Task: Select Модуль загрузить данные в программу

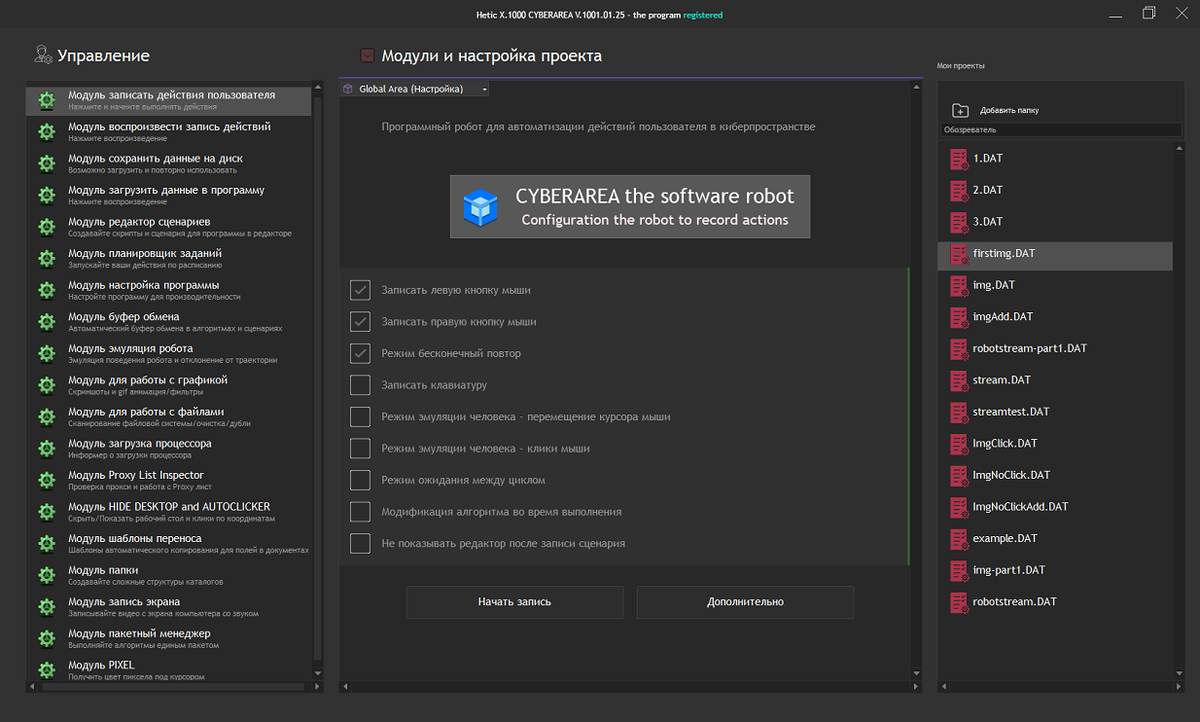Action: [170, 195]
